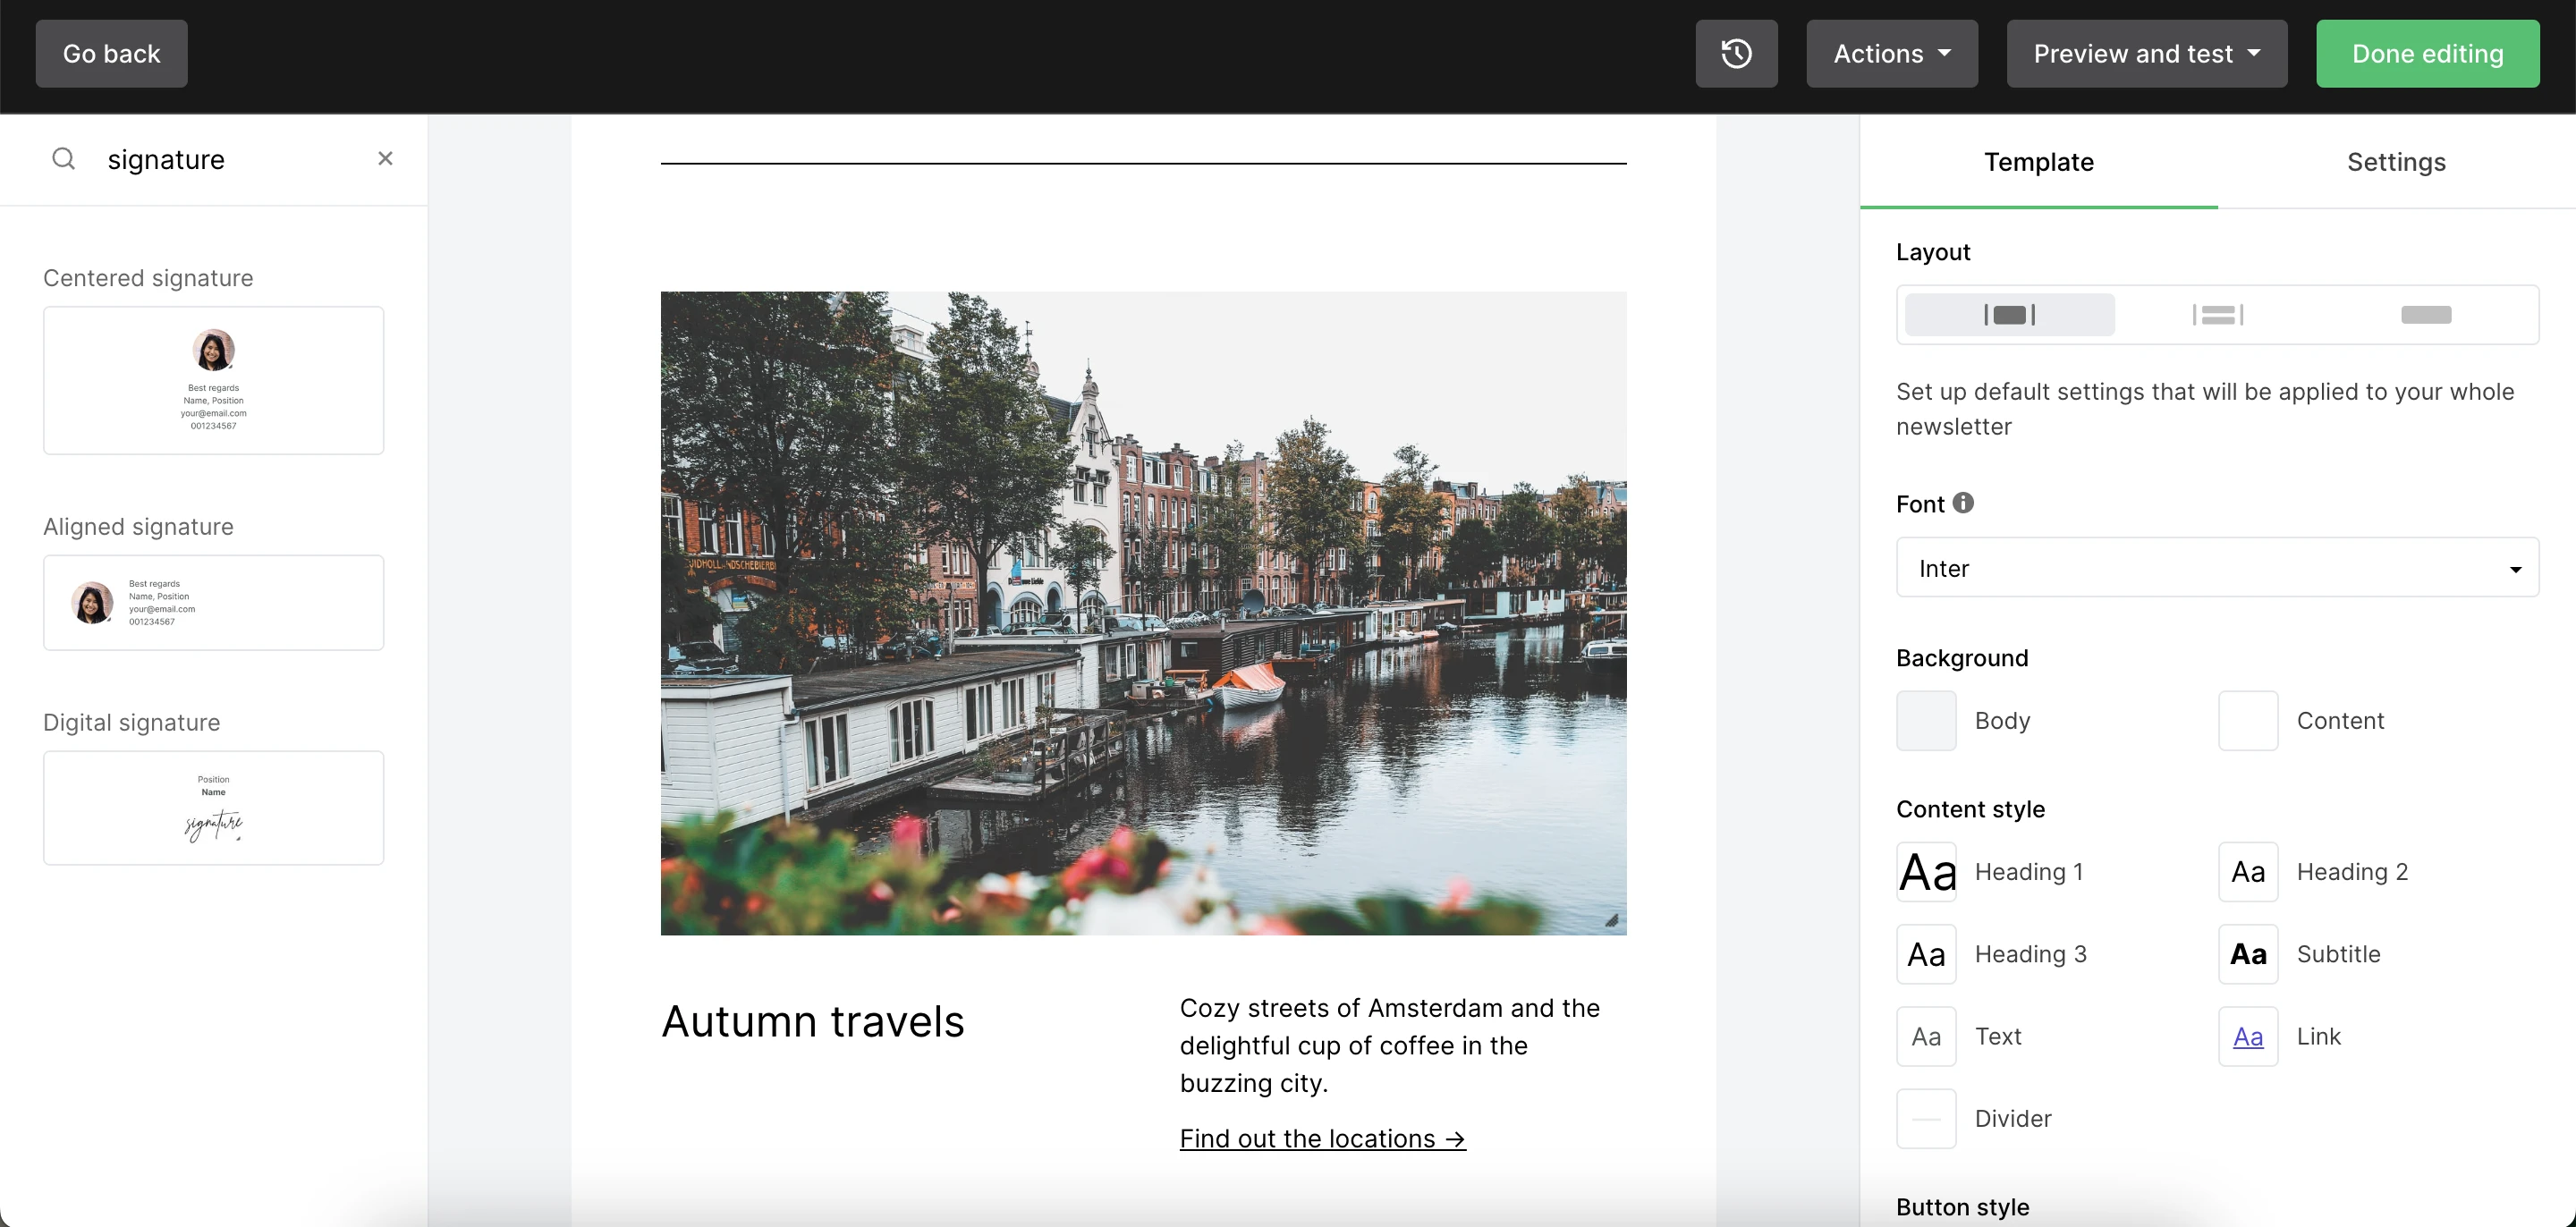Open the Body background color swatch
This screenshot has width=2576, height=1227.
(x=1926, y=721)
